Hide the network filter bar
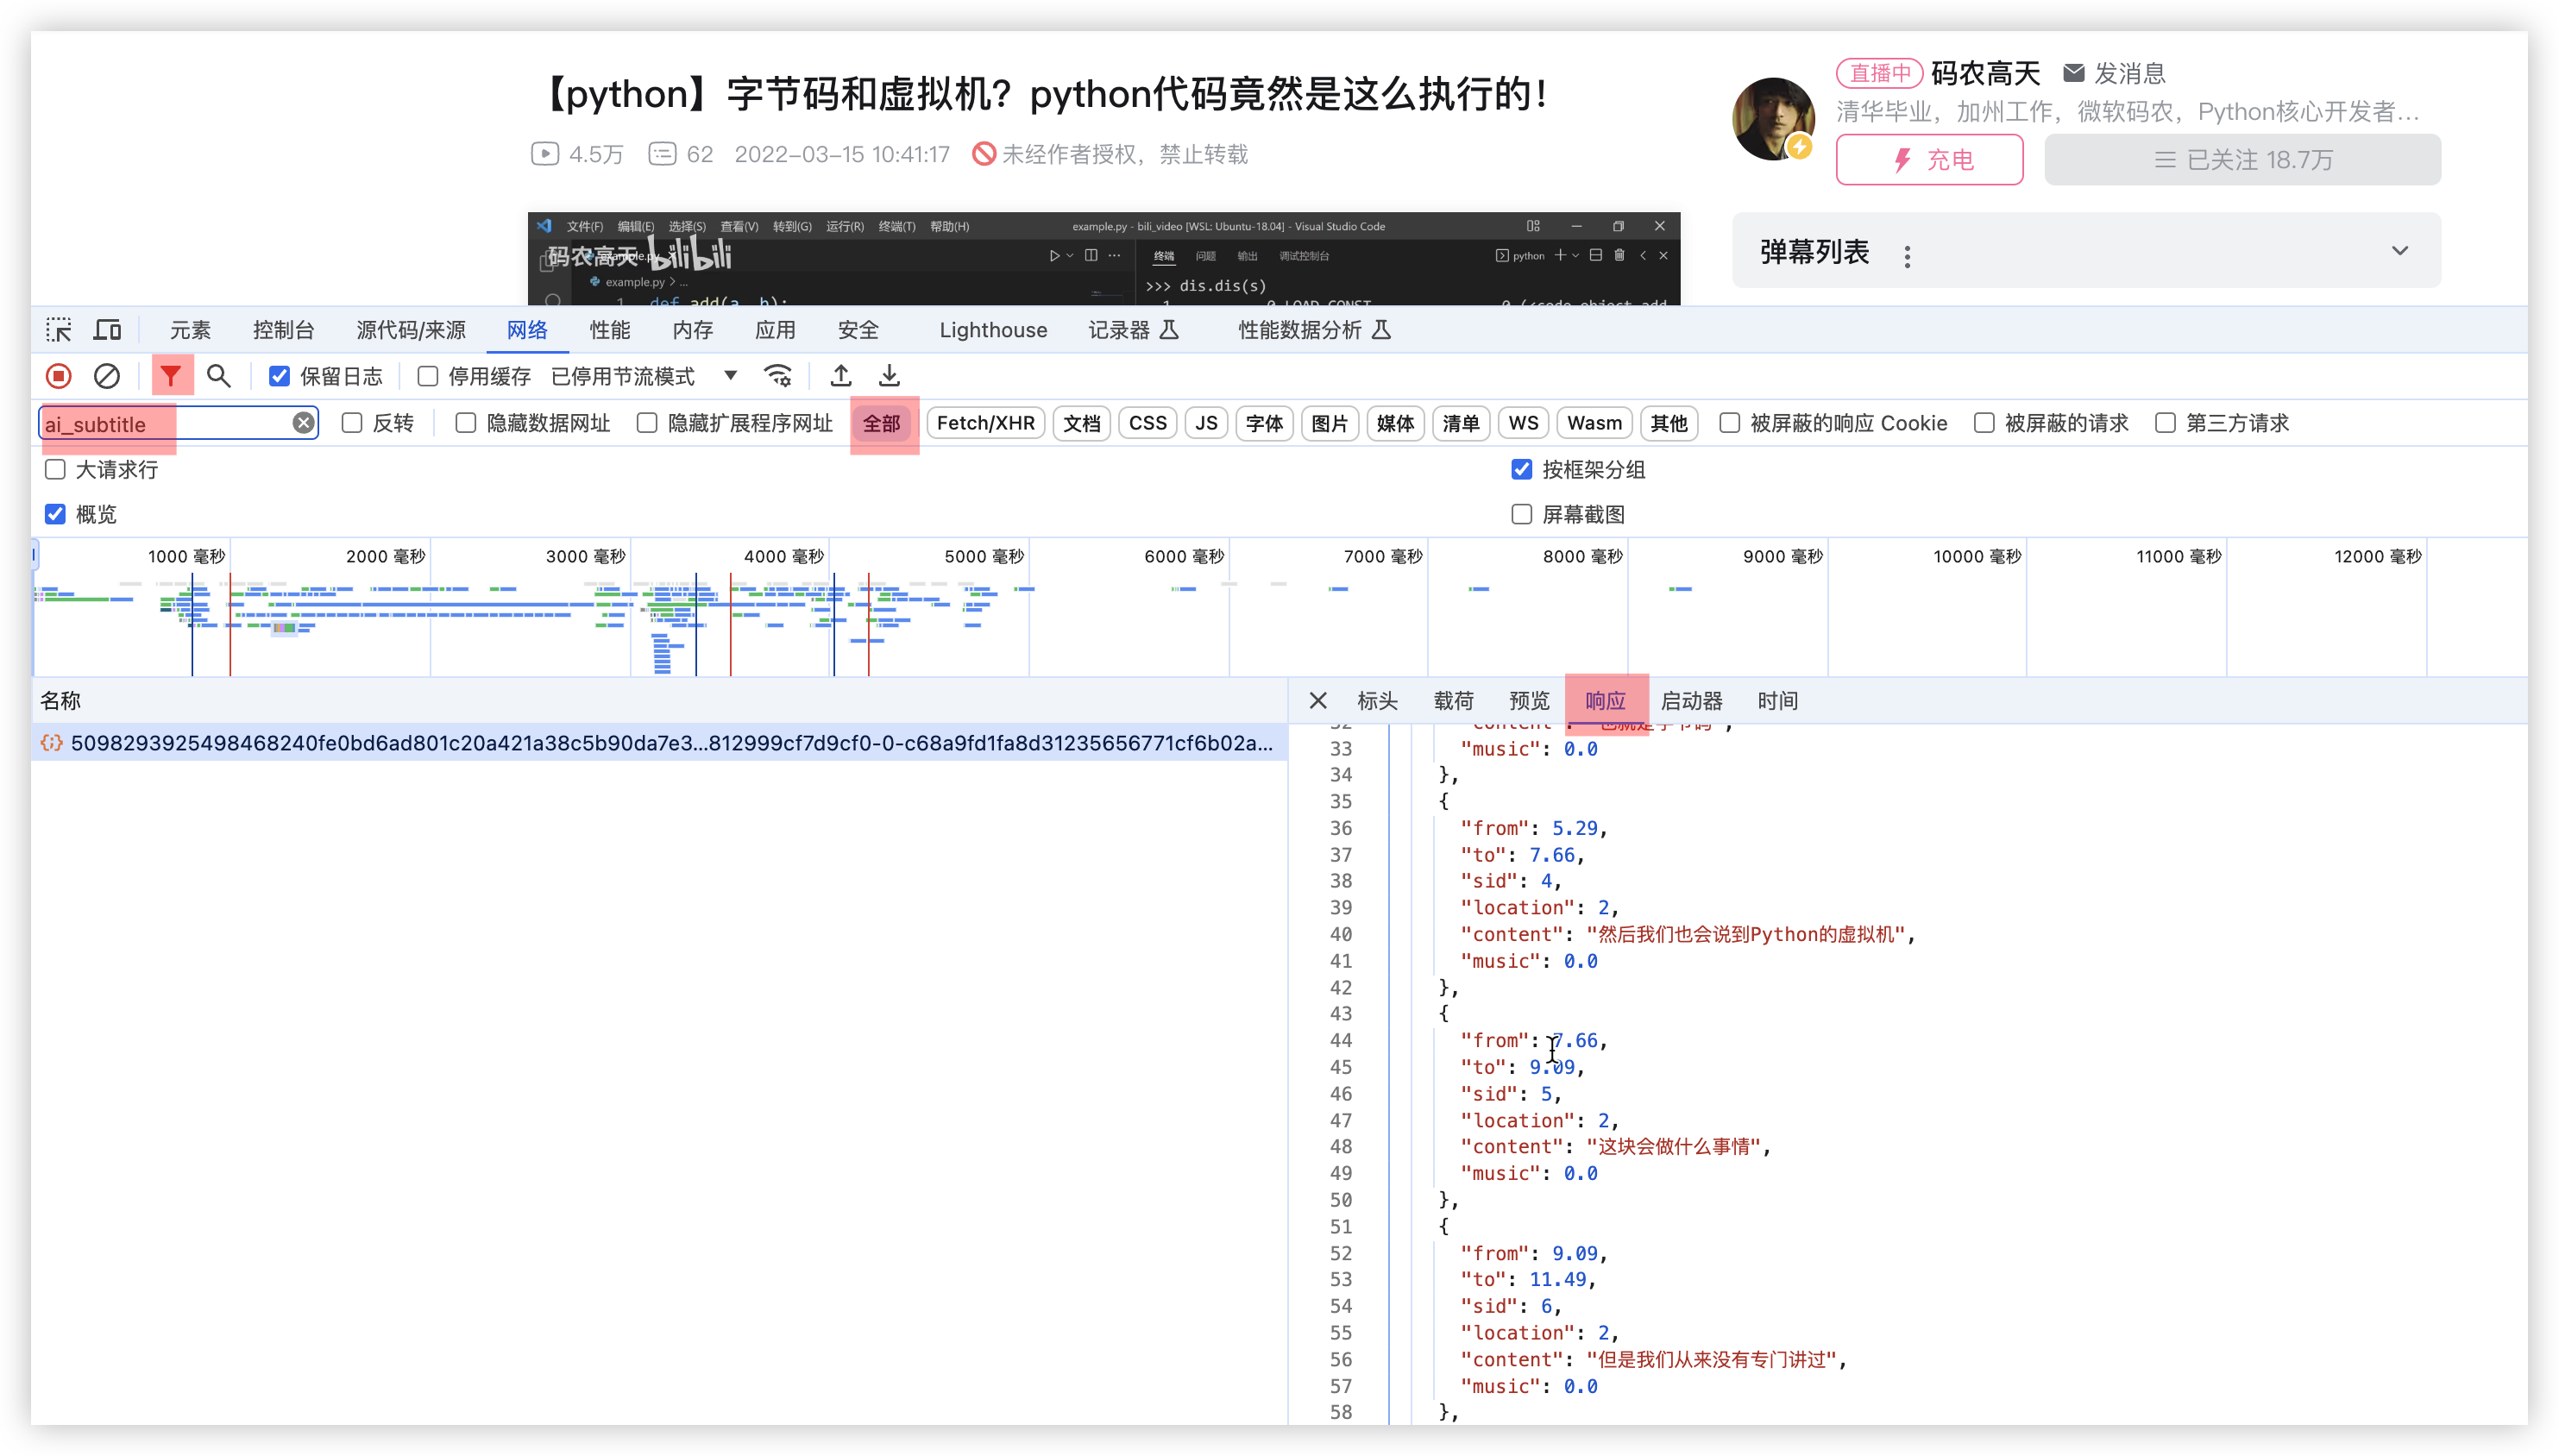This screenshot has width=2559, height=1456. 171,376
